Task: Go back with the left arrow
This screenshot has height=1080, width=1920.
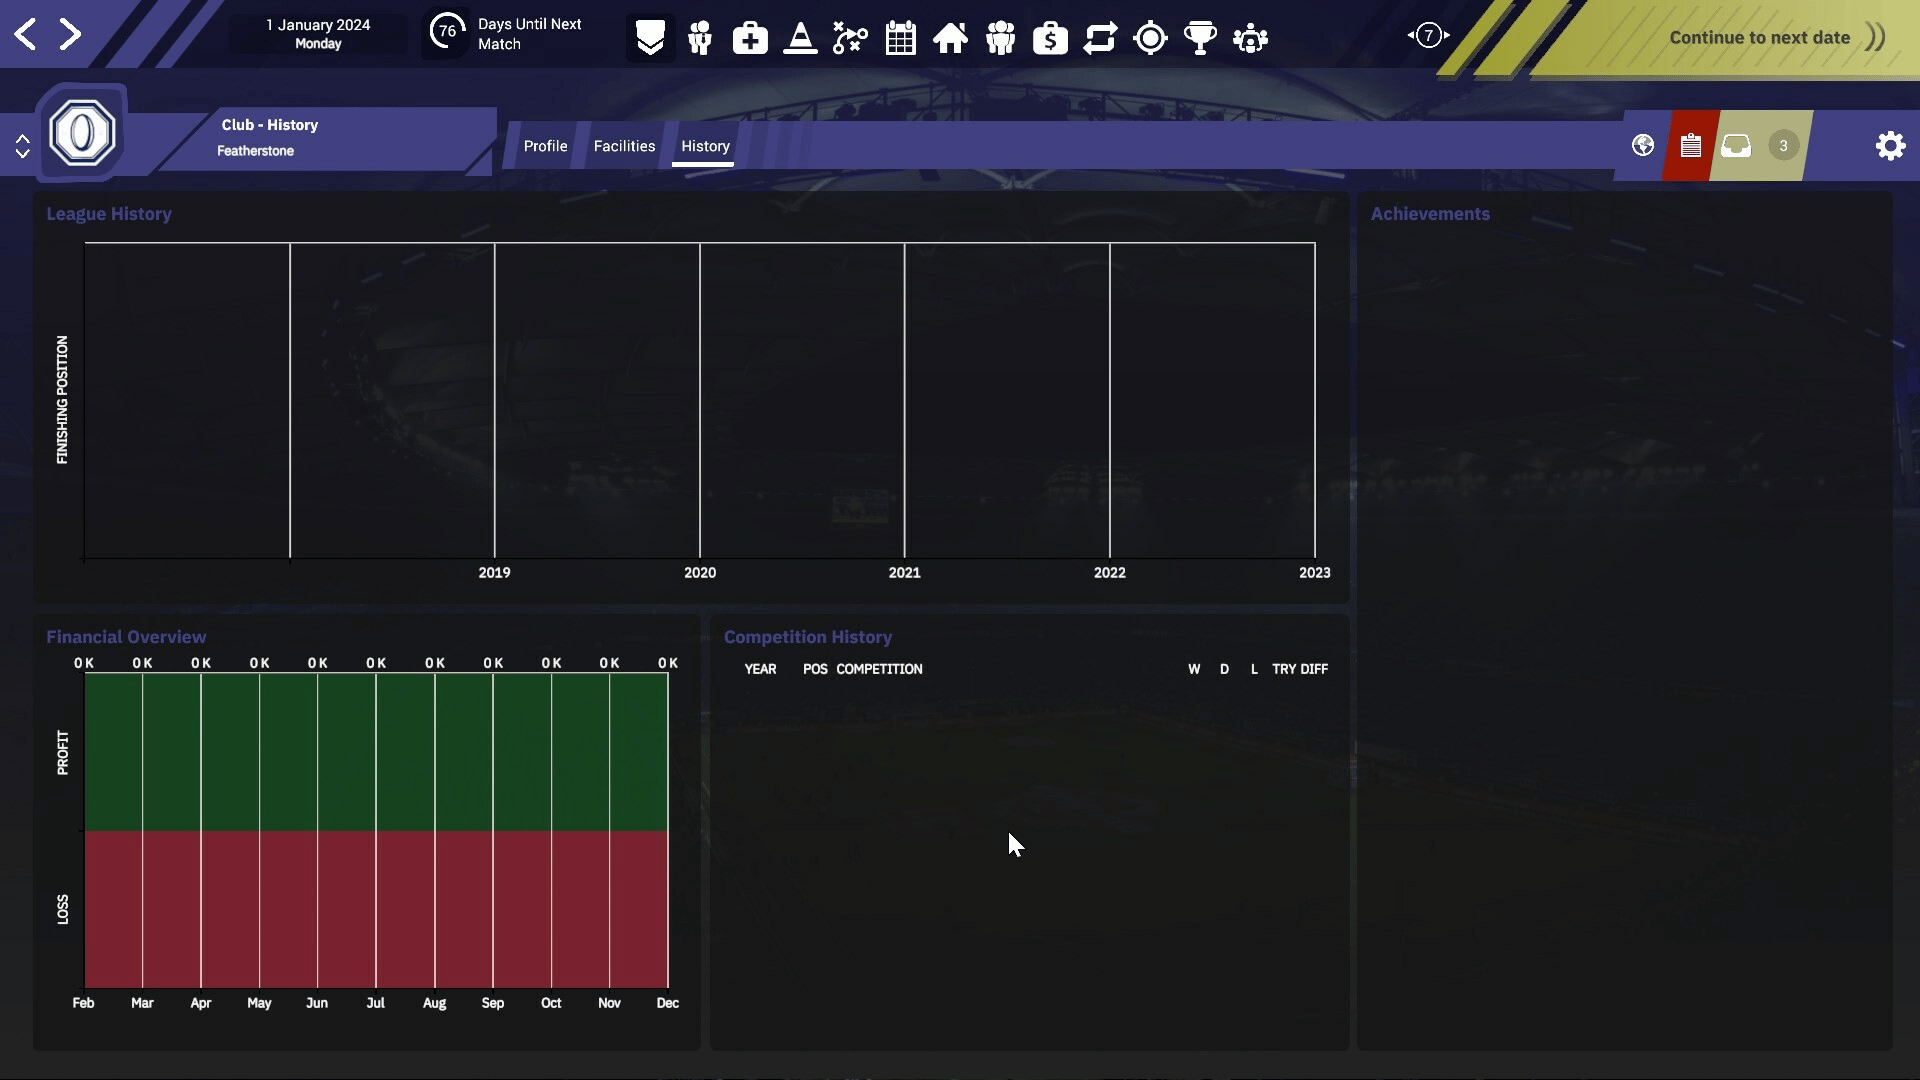Action: (x=26, y=34)
